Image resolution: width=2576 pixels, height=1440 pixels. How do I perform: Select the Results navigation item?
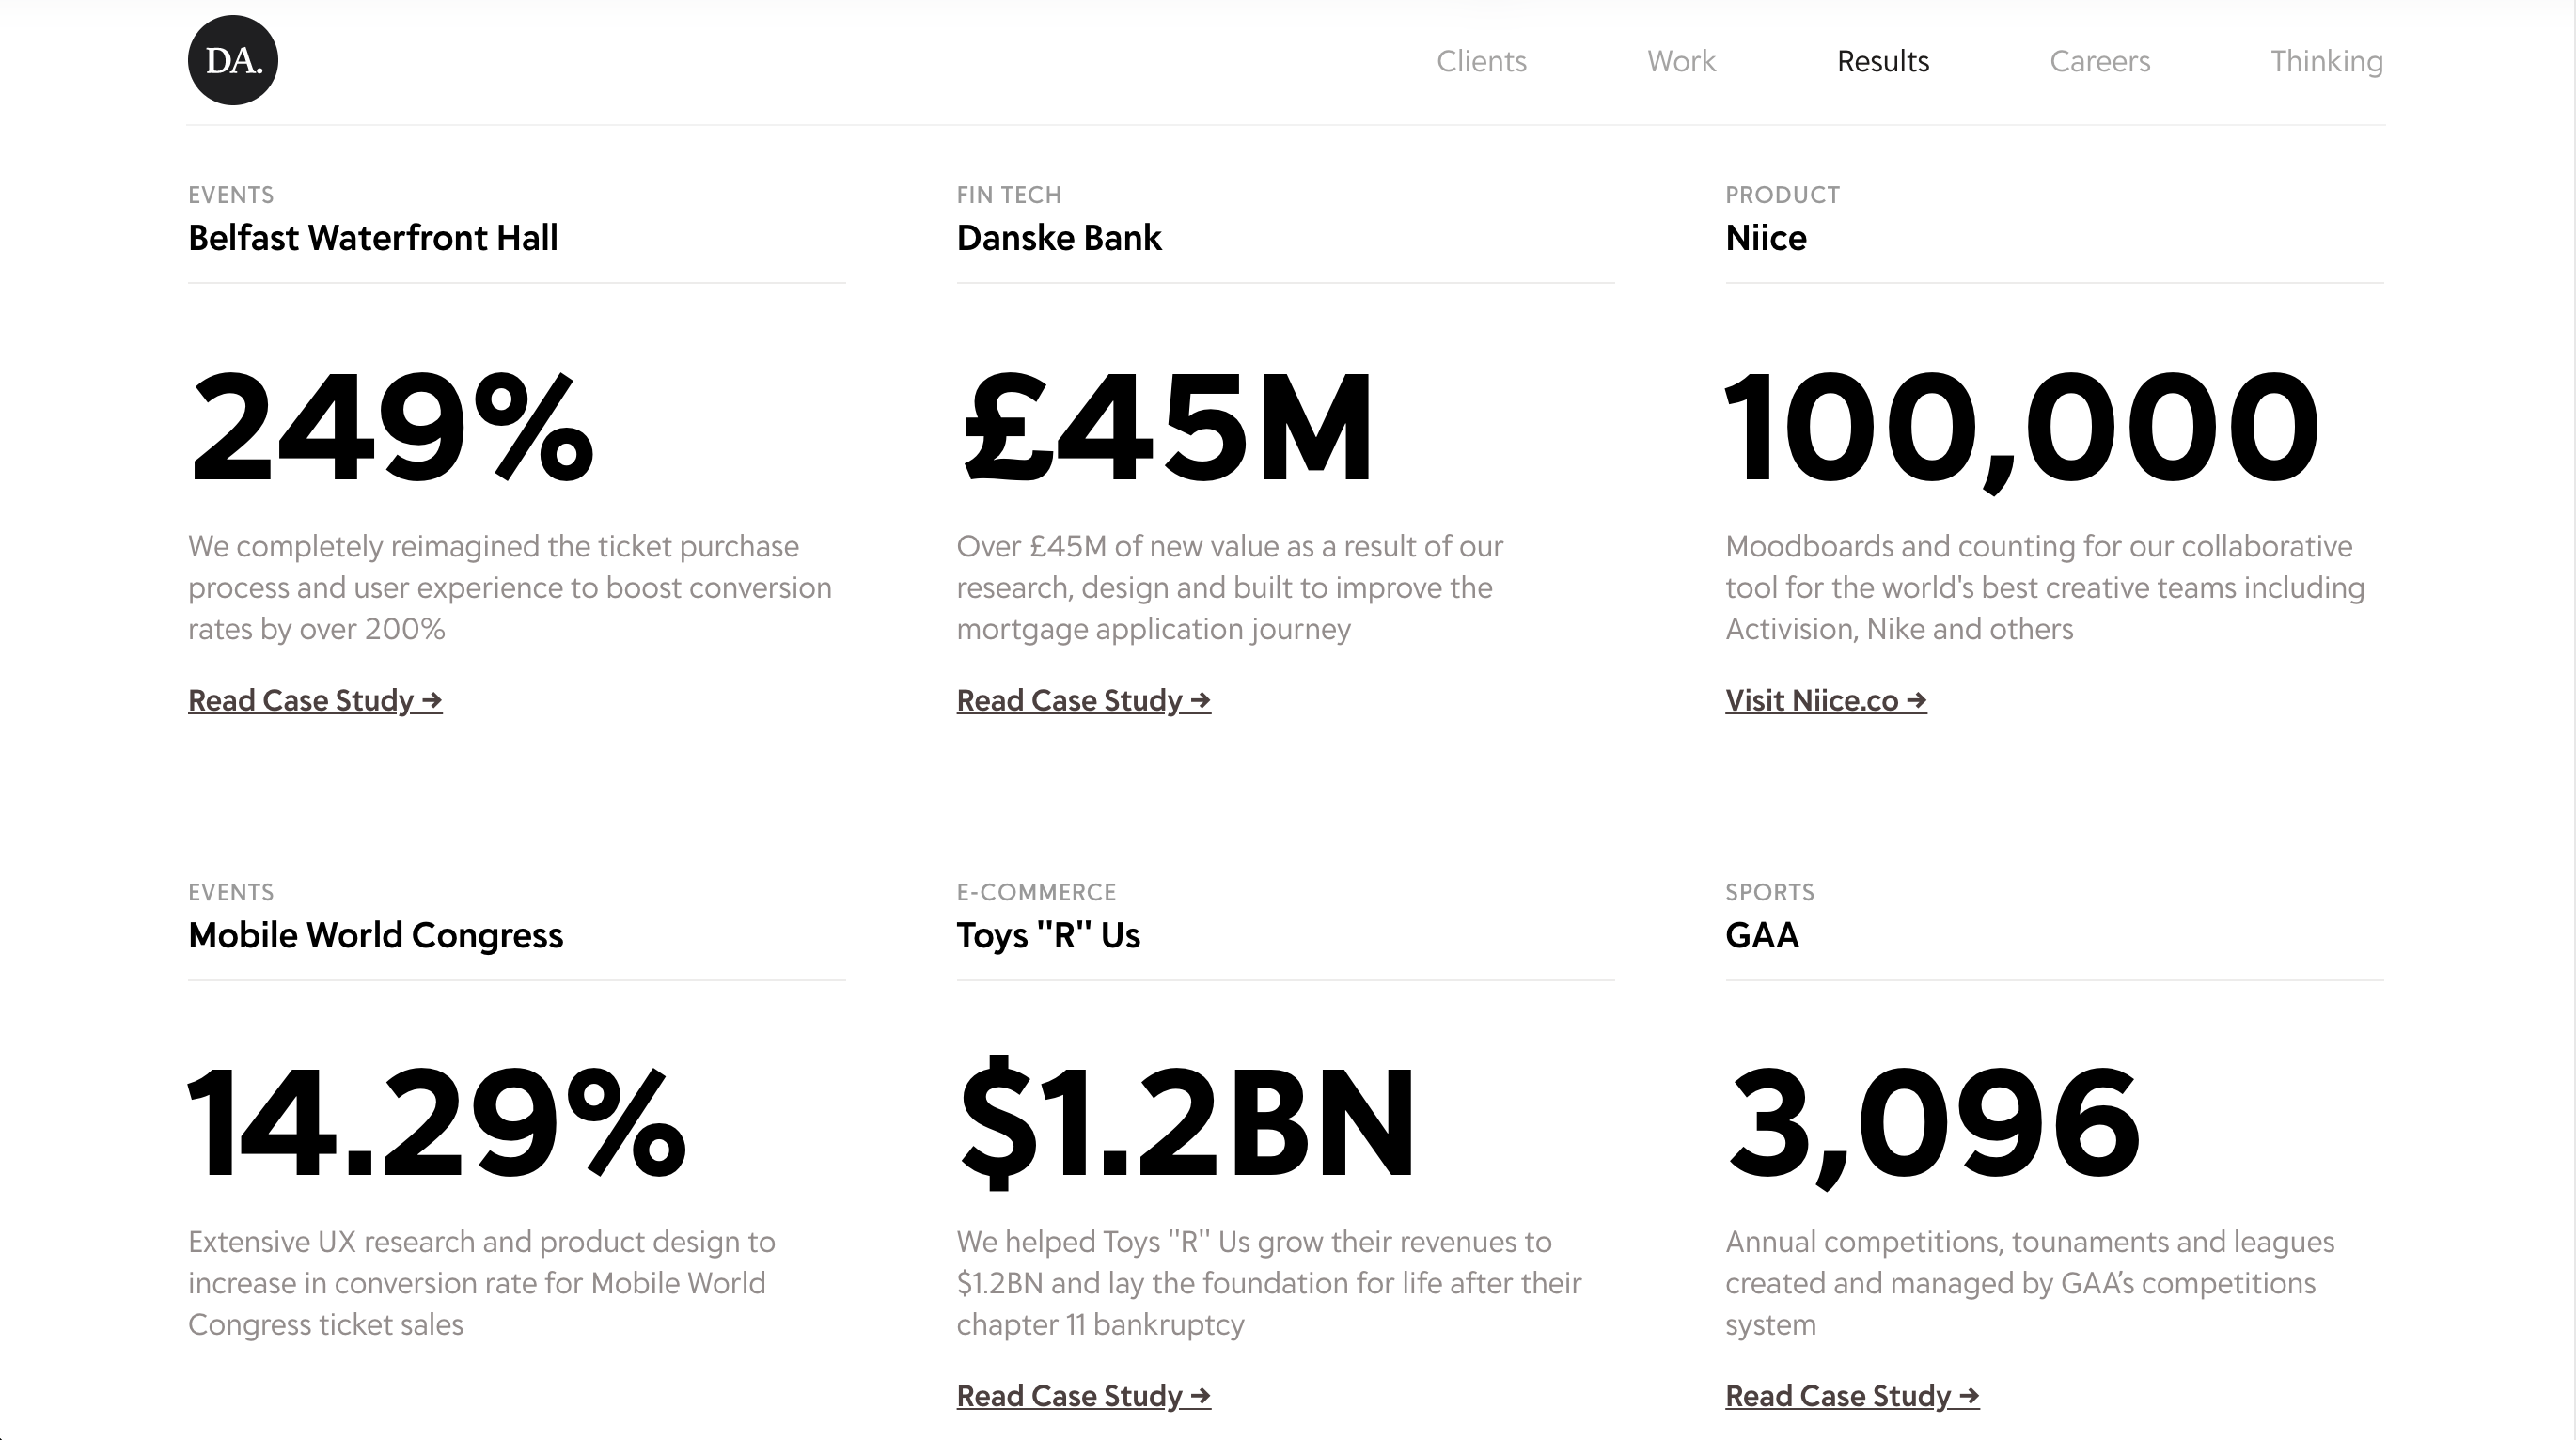coord(1883,61)
